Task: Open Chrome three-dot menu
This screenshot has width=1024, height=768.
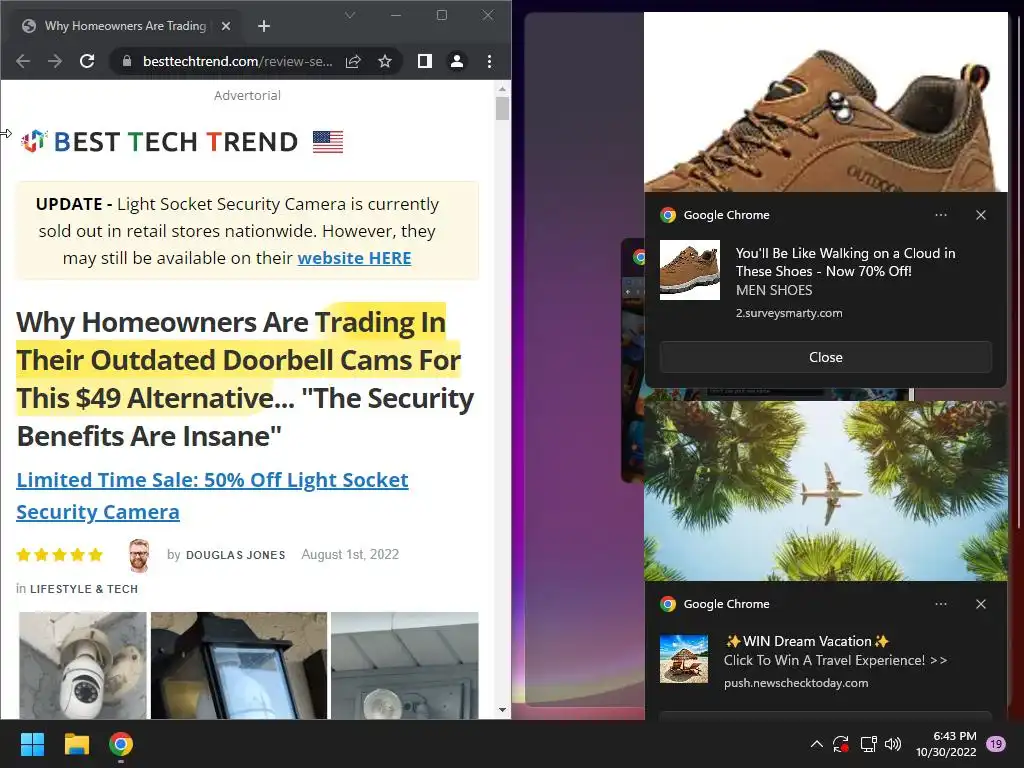Action: pyautogui.click(x=489, y=61)
